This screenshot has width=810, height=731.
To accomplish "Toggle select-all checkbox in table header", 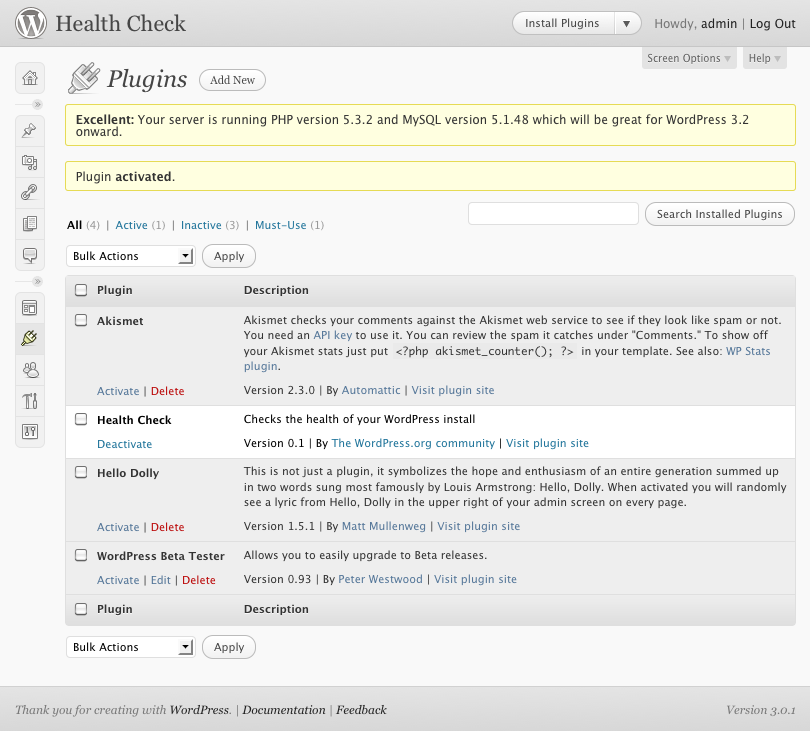I will [81, 290].
